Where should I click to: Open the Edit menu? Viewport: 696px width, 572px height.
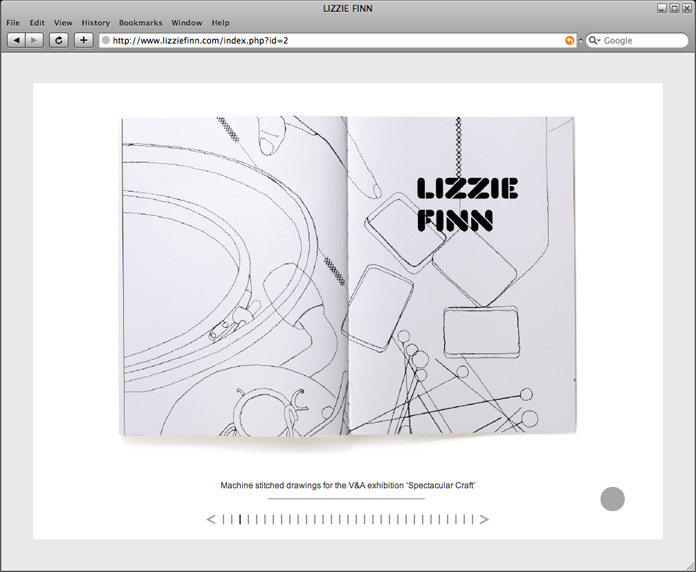pos(37,23)
